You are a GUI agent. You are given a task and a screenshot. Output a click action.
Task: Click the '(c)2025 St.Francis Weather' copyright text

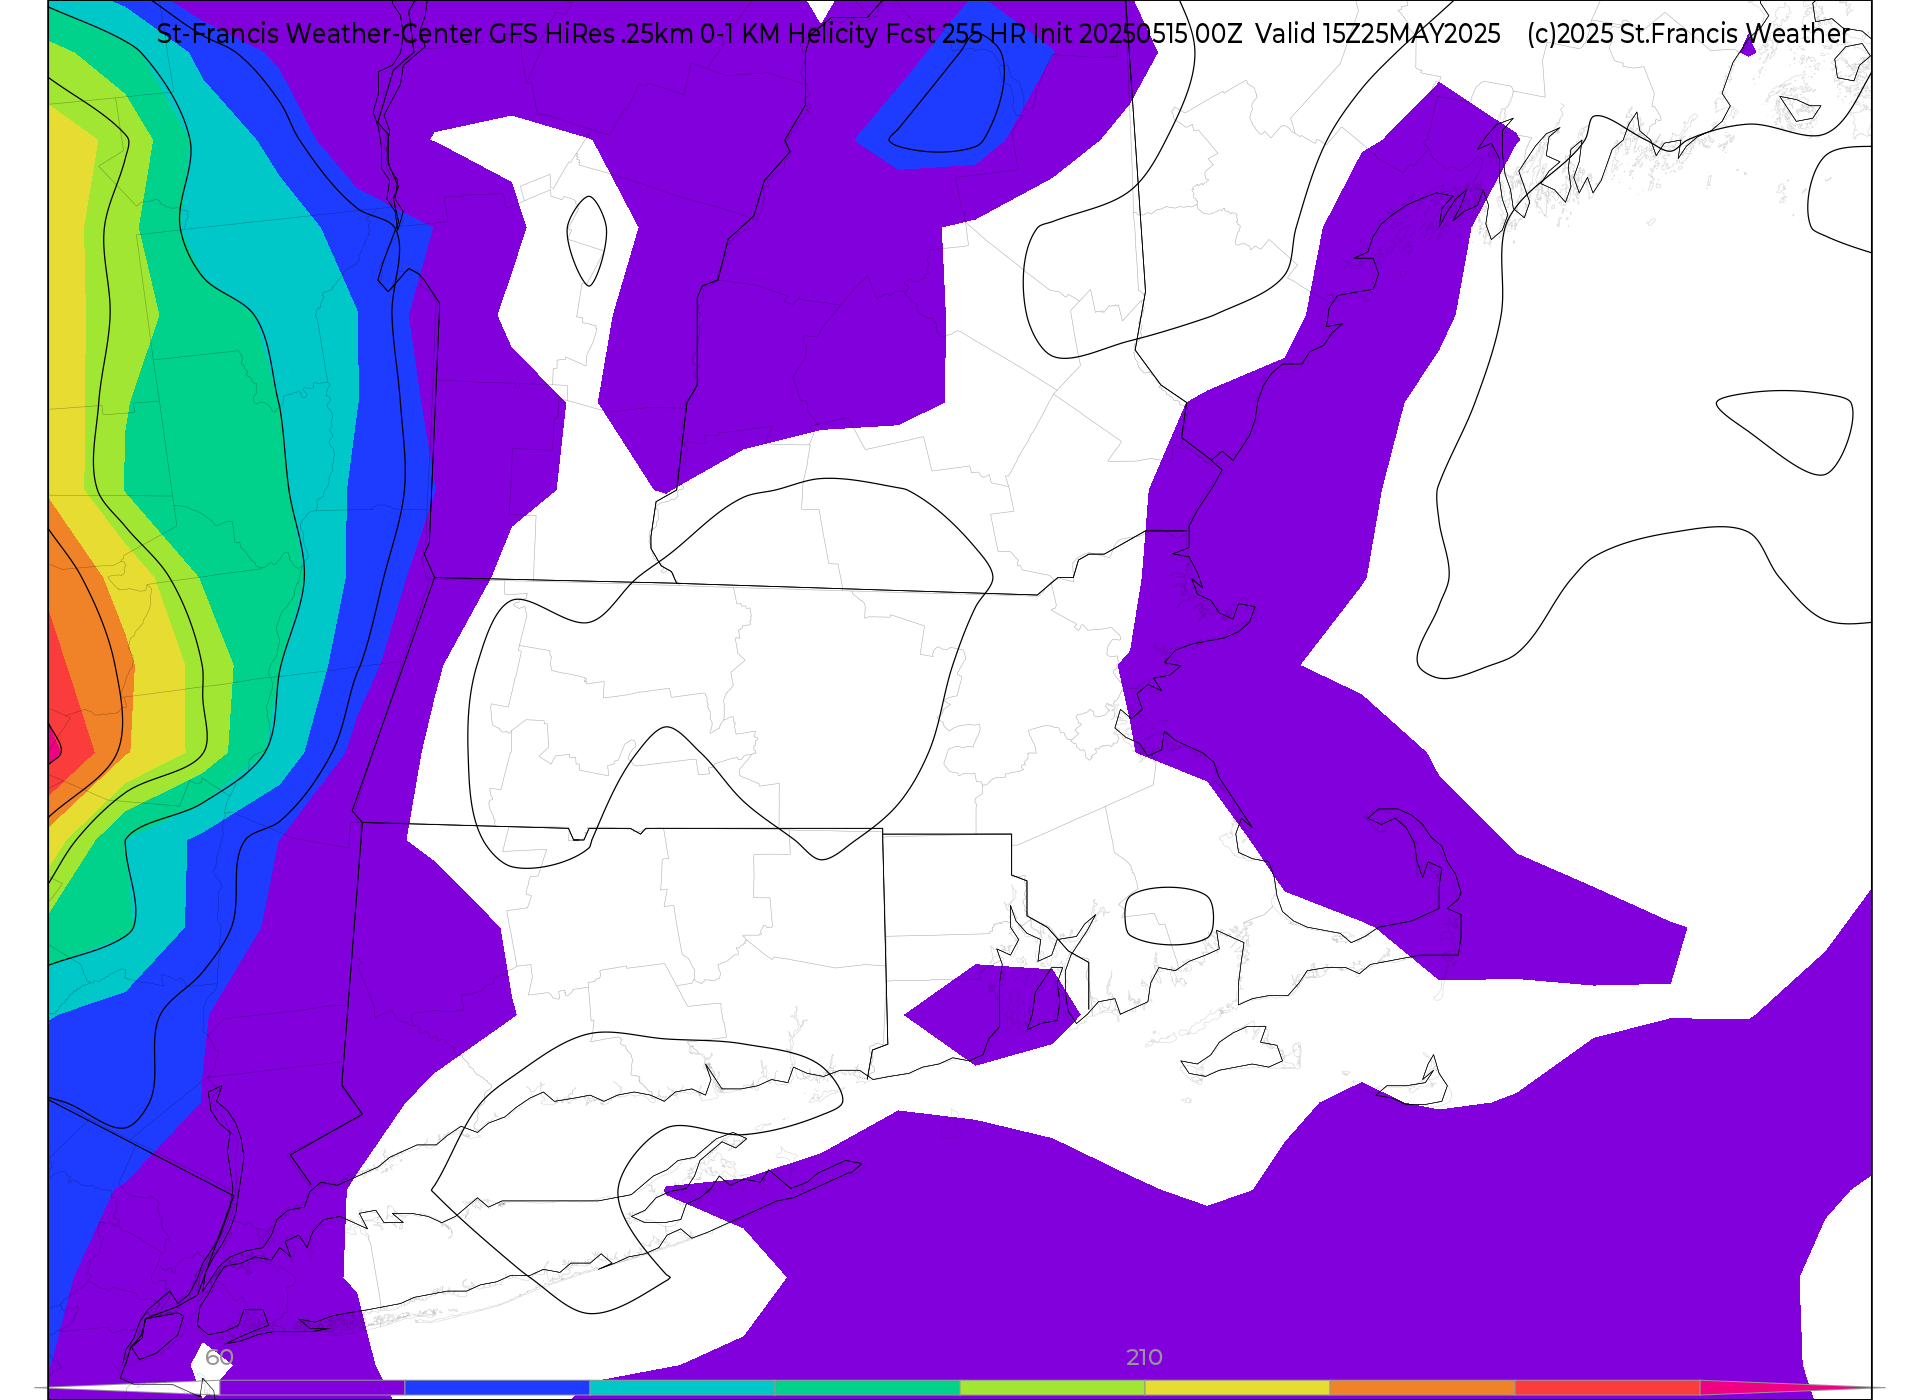click(x=1688, y=34)
